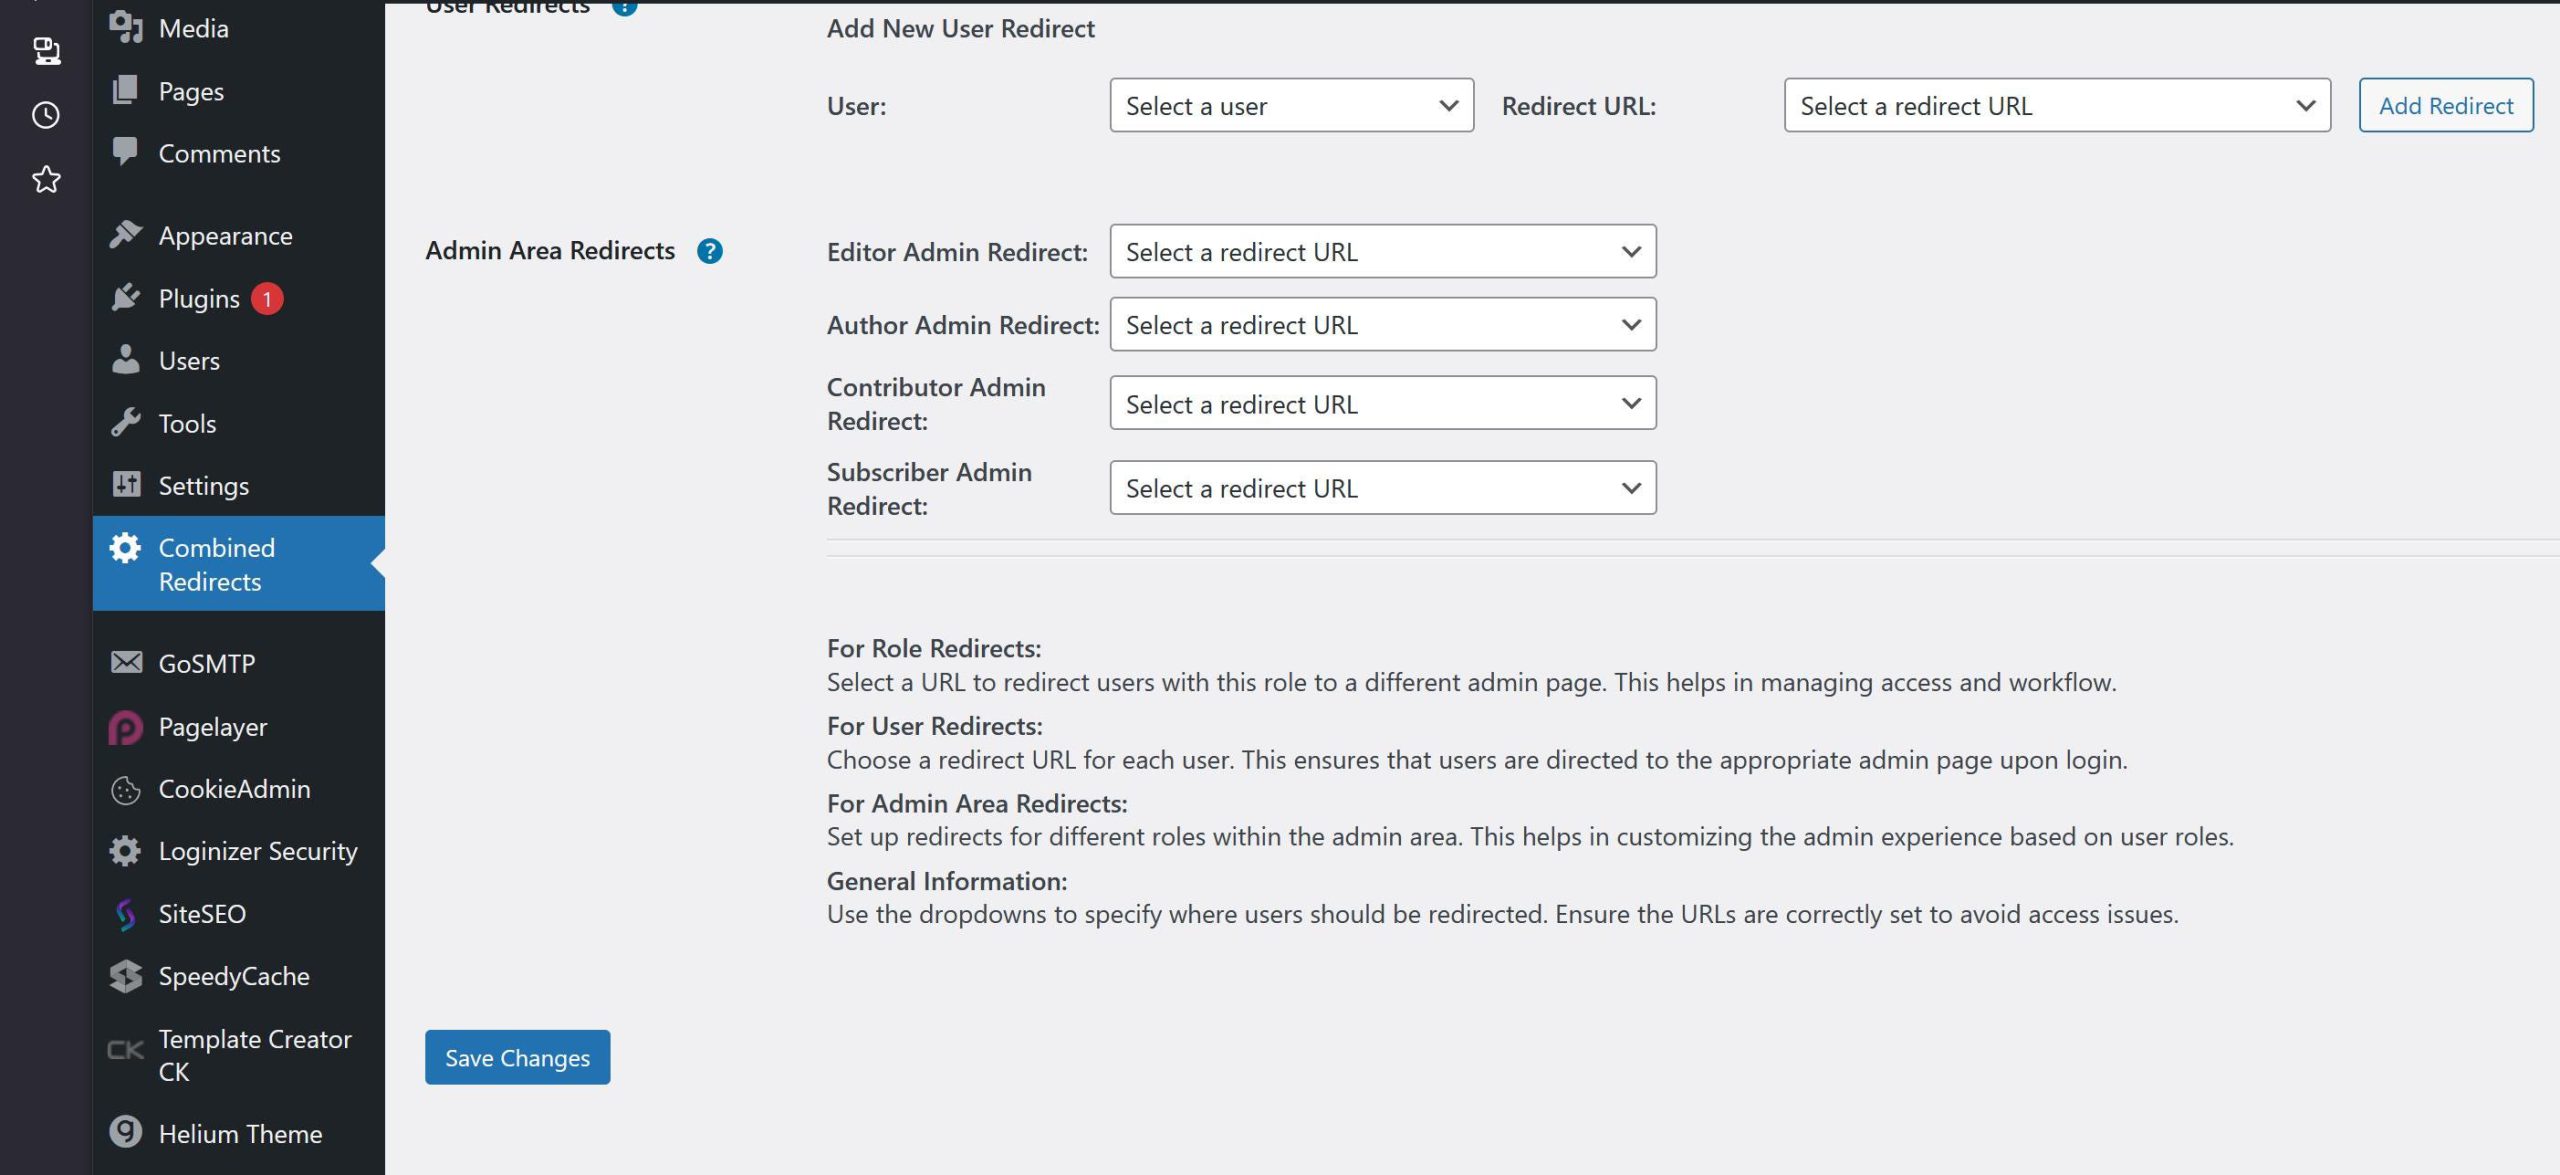This screenshot has width=2560, height=1175.
Task: Click the Comments speech bubble icon
Action: point(126,152)
